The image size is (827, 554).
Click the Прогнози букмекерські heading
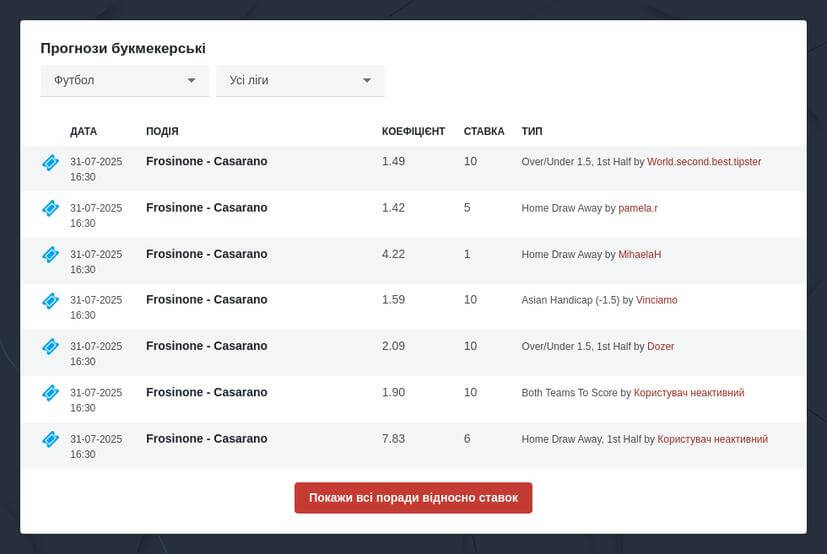tap(123, 49)
